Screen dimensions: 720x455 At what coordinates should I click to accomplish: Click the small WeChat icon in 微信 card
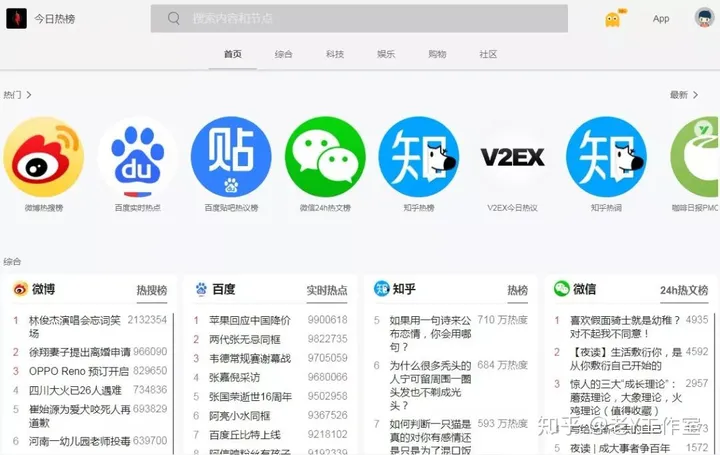562,289
